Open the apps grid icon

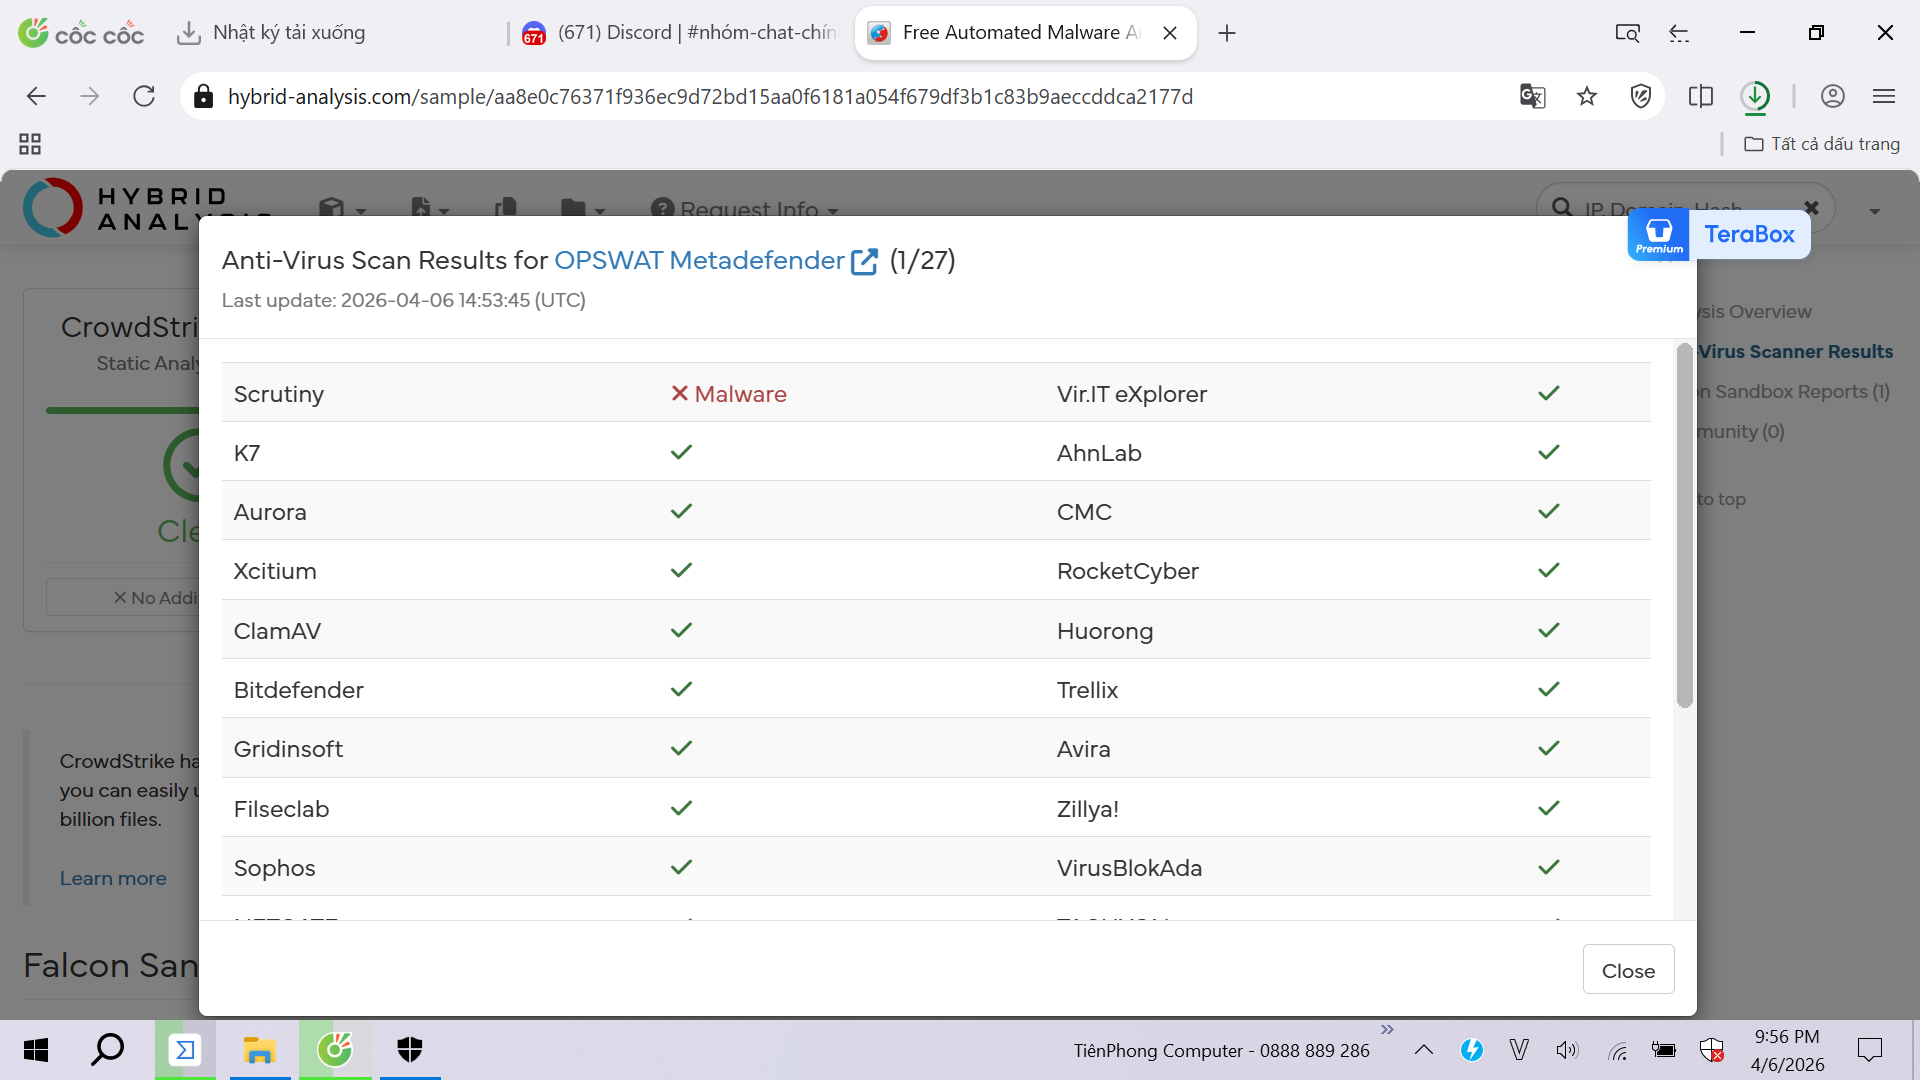click(30, 144)
